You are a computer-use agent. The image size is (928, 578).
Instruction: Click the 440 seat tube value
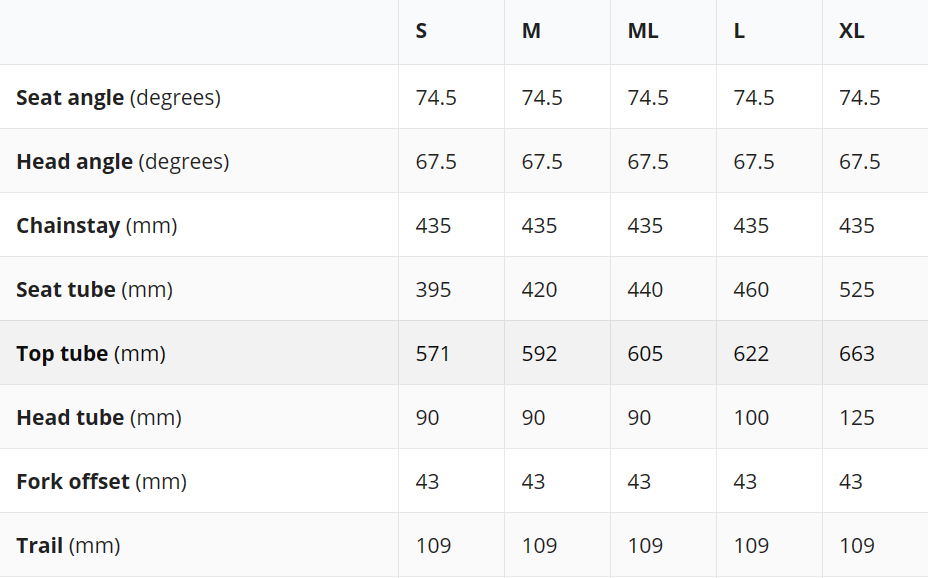coord(645,290)
